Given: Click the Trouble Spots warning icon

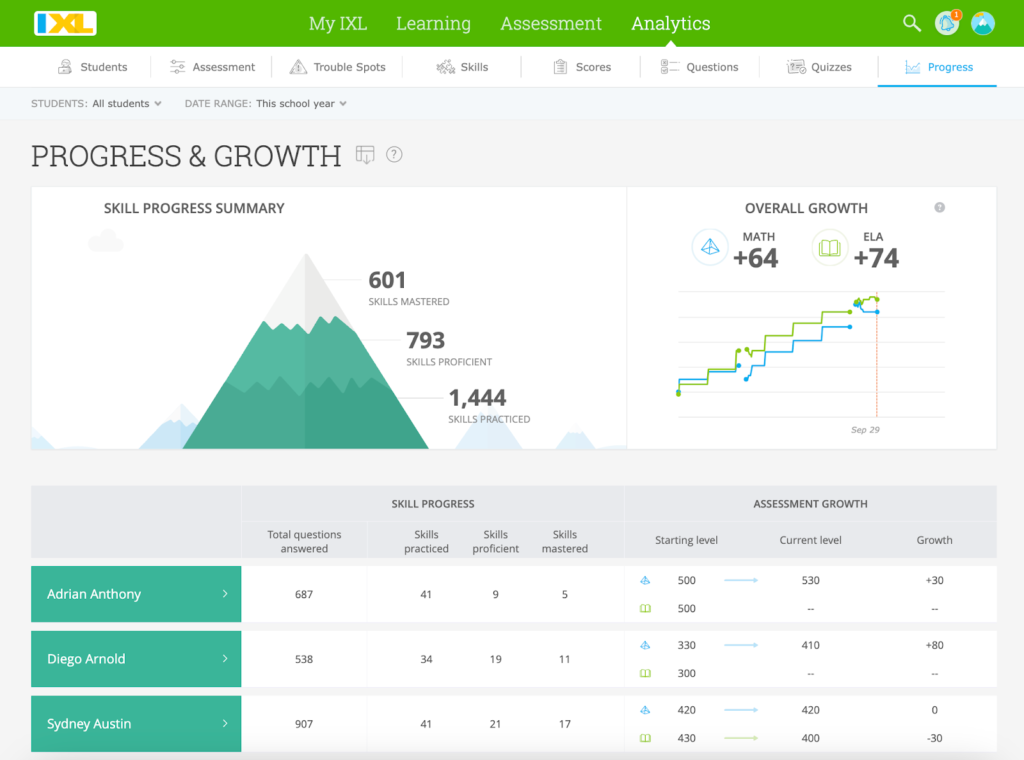Looking at the screenshot, I should pos(298,67).
